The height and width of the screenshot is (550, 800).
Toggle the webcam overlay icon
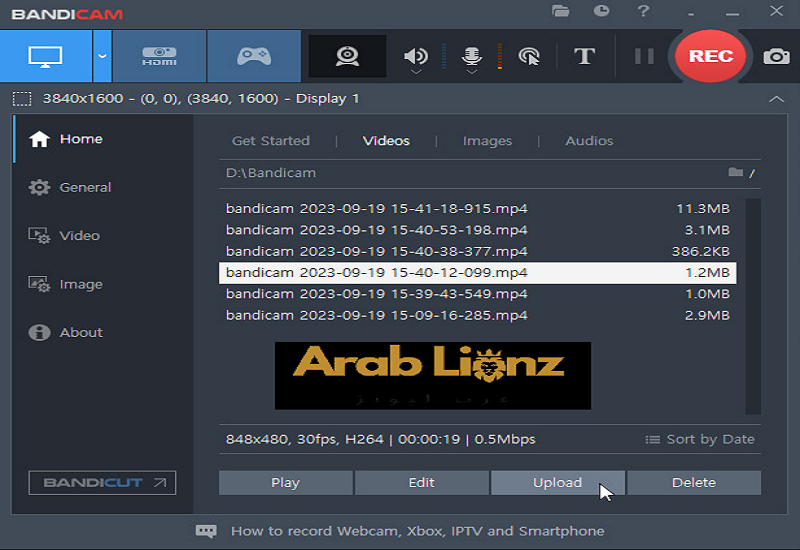[x=347, y=56]
